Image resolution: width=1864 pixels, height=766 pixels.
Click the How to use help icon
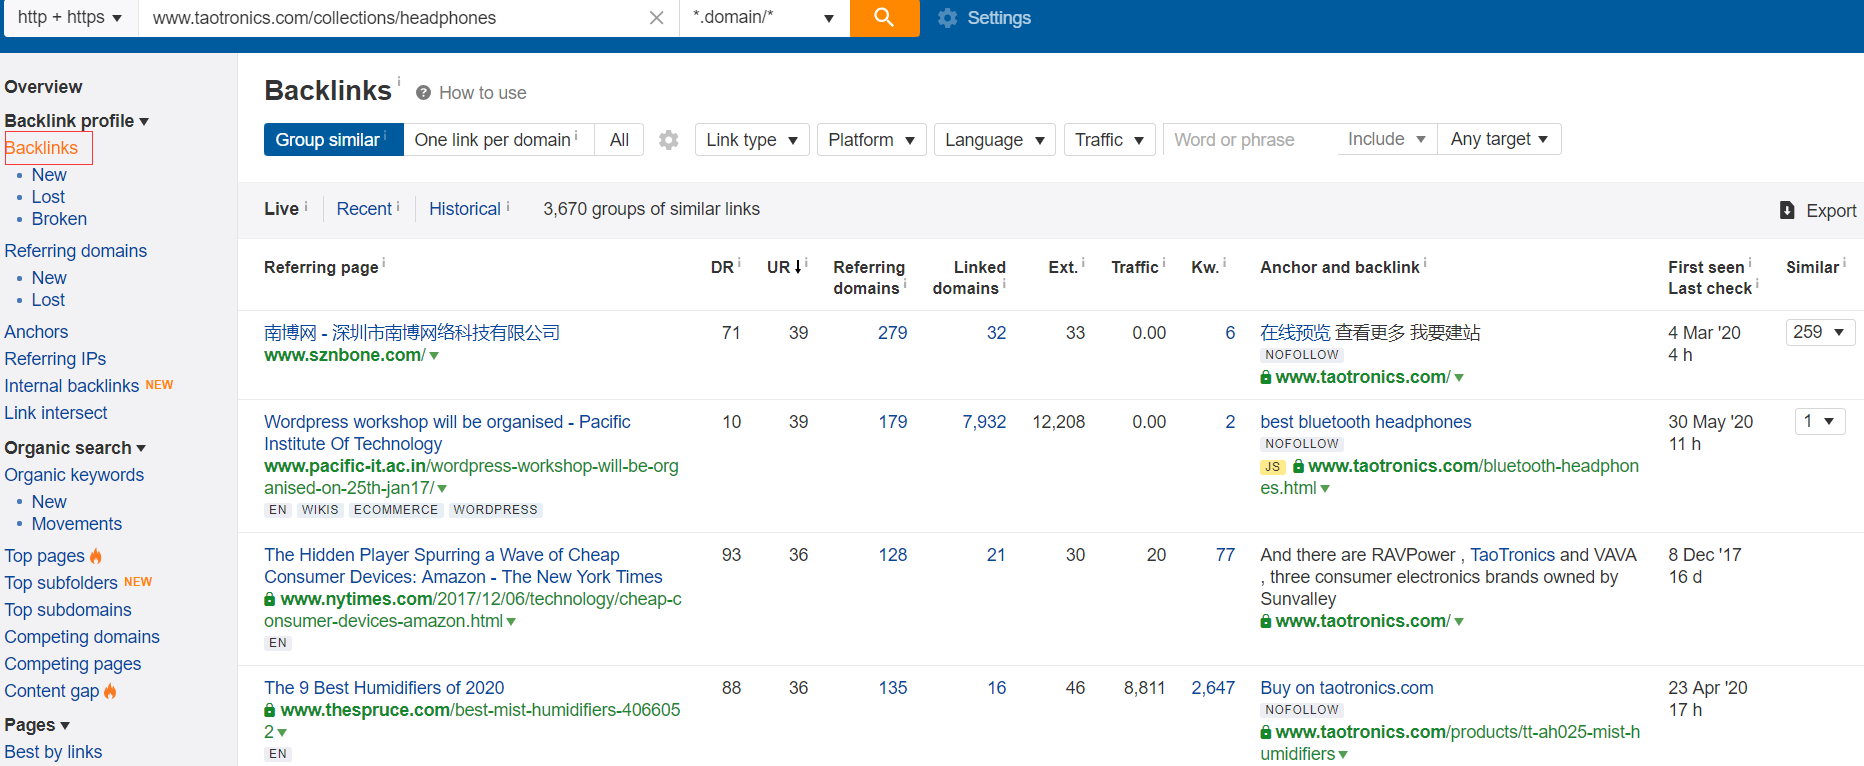423,93
